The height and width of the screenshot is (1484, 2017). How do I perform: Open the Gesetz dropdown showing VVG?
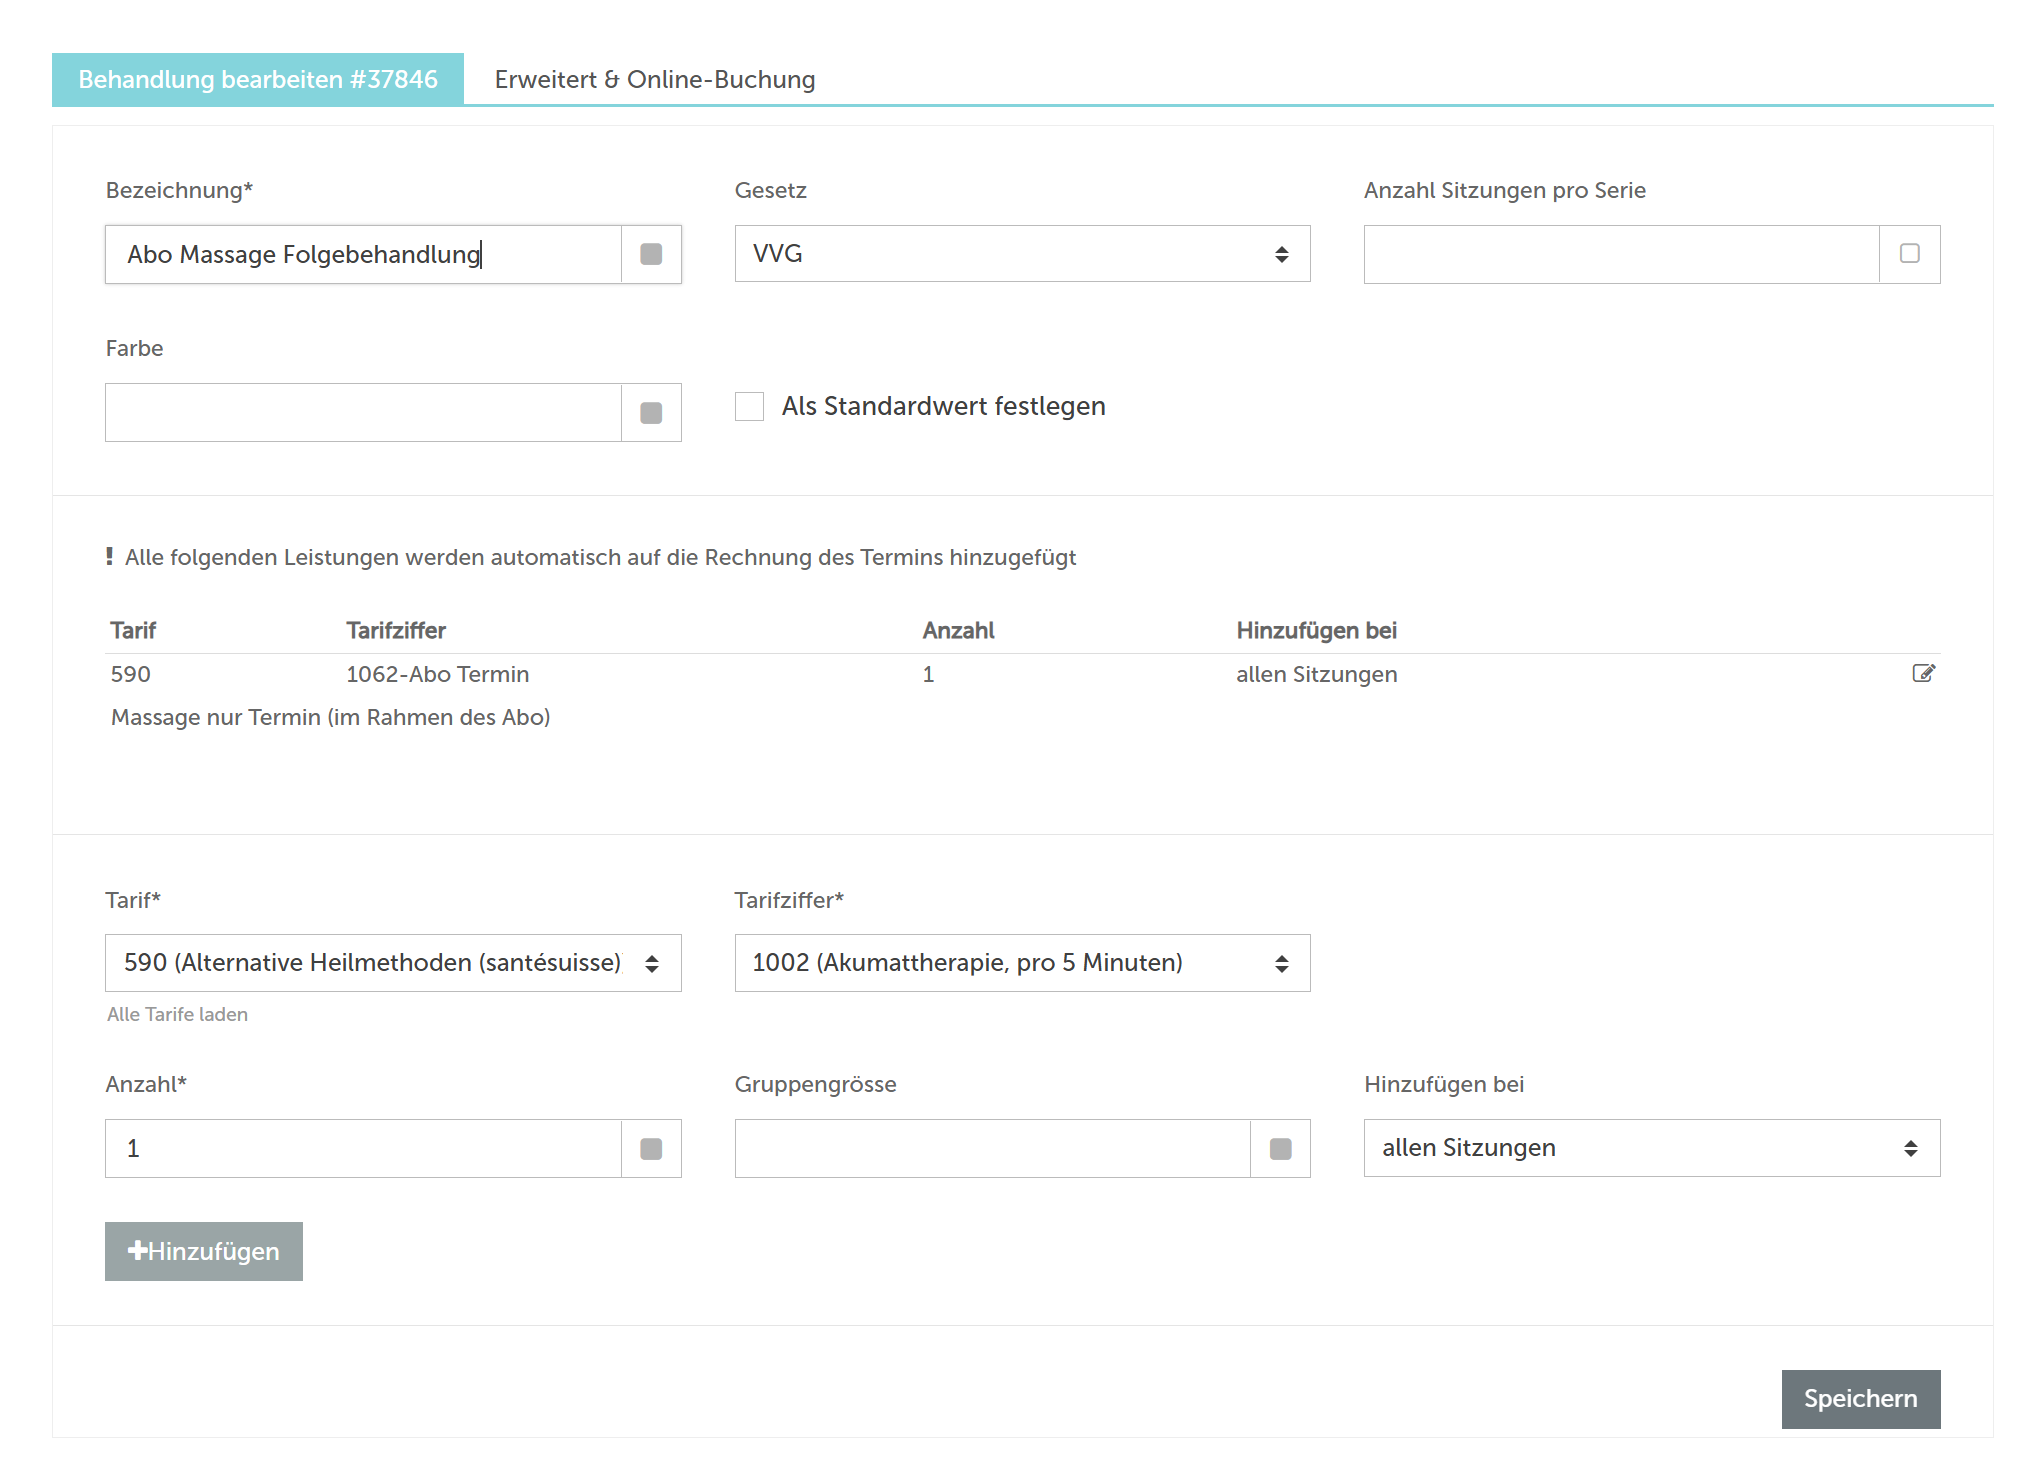tap(1021, 254)
